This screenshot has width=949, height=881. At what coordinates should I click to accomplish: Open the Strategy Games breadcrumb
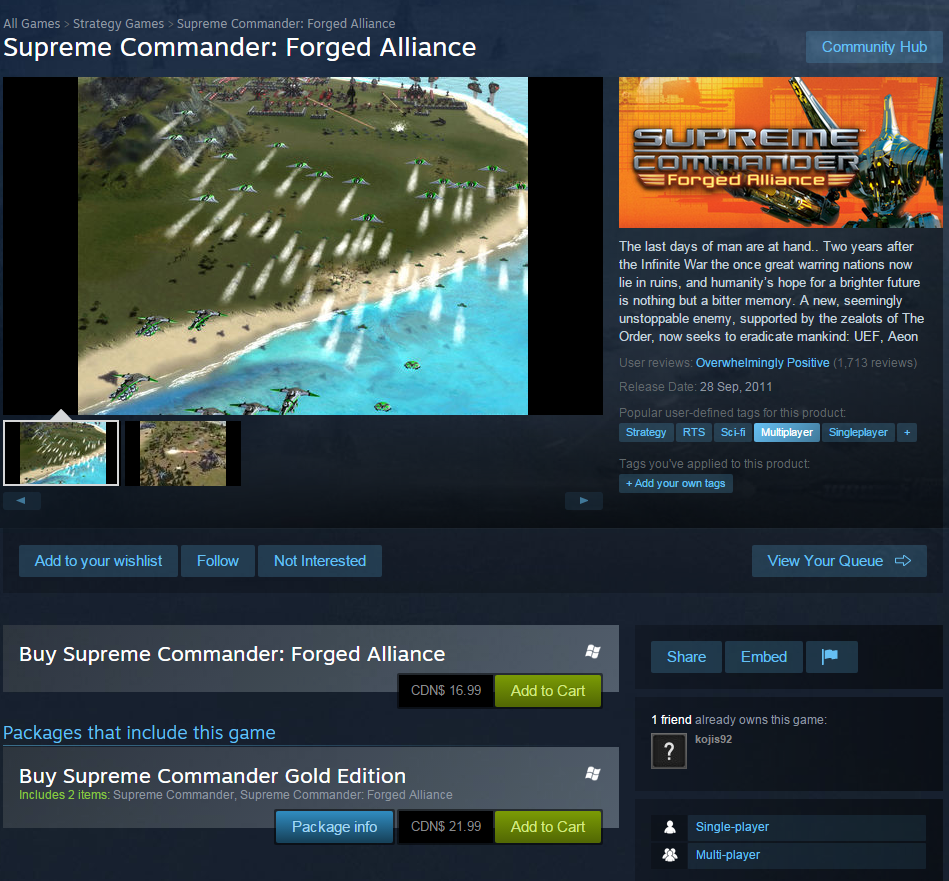(119, 24)
